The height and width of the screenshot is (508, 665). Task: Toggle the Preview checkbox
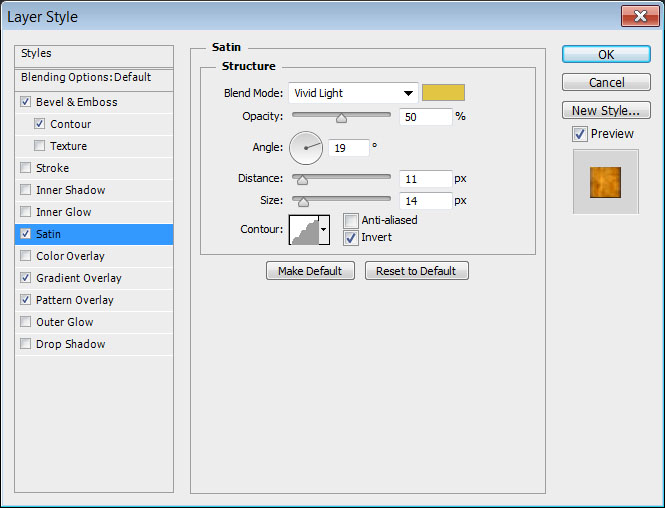point(580,134)
